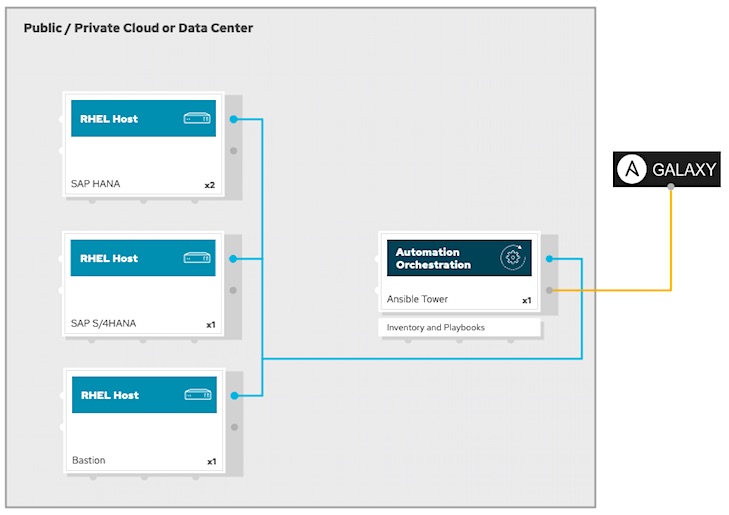The width and height of the screenshot is (729, 515).
Task: Click the gear icon in Automation Orchestration header
Action: point(513,257)
